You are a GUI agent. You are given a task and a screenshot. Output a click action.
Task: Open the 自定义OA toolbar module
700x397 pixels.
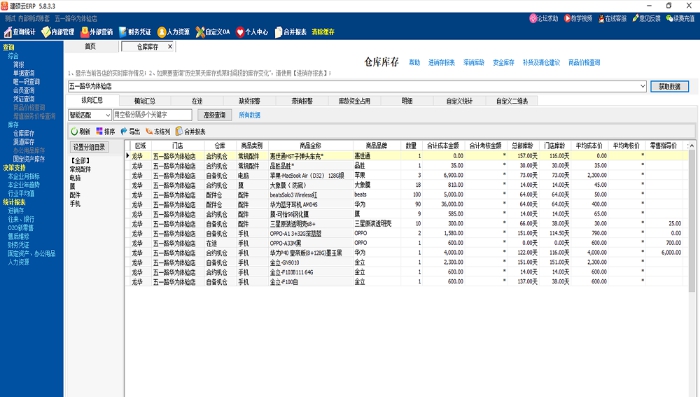click(x=213, y=32)
